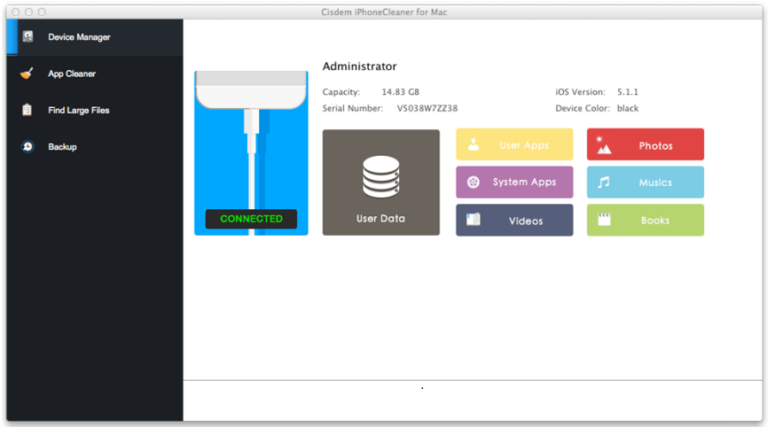Click the Backup sidebar icon
This screenshot has width=768, height=427.
(28, 147)
